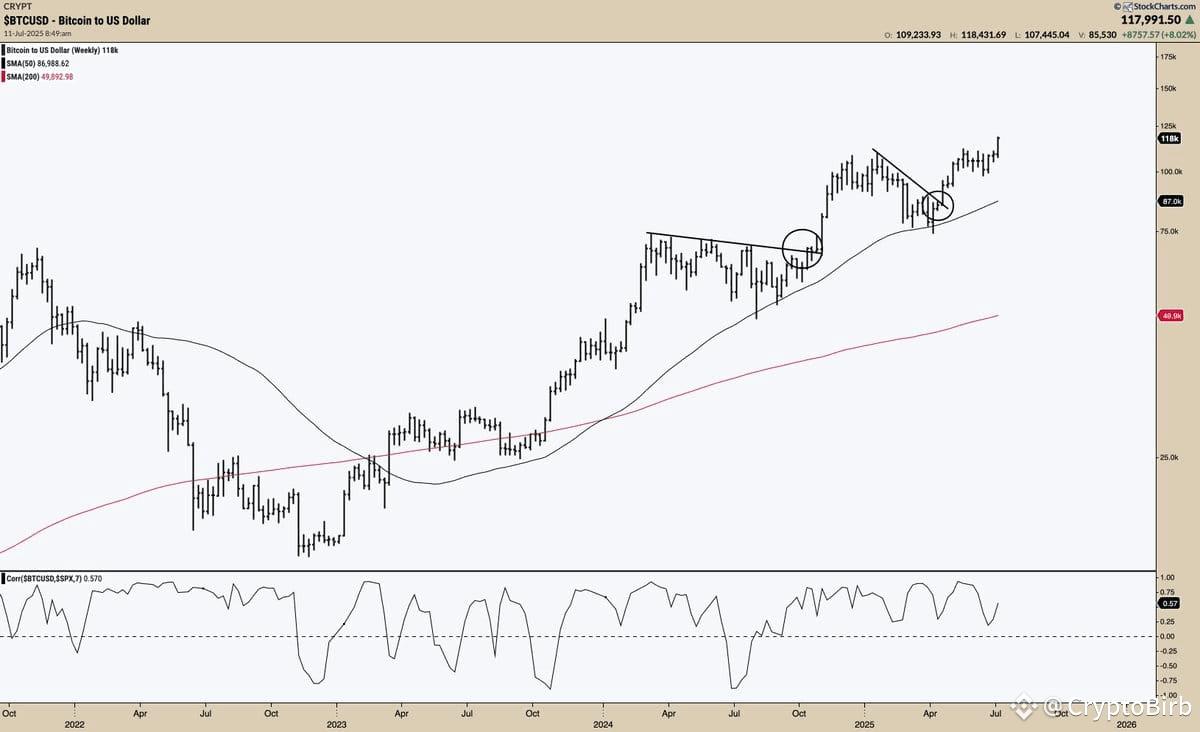Click the red '49.9k' SMA(200) axis tag
The height and width of the screenshot is (732, 1200).
click(x=1171, y=316)
